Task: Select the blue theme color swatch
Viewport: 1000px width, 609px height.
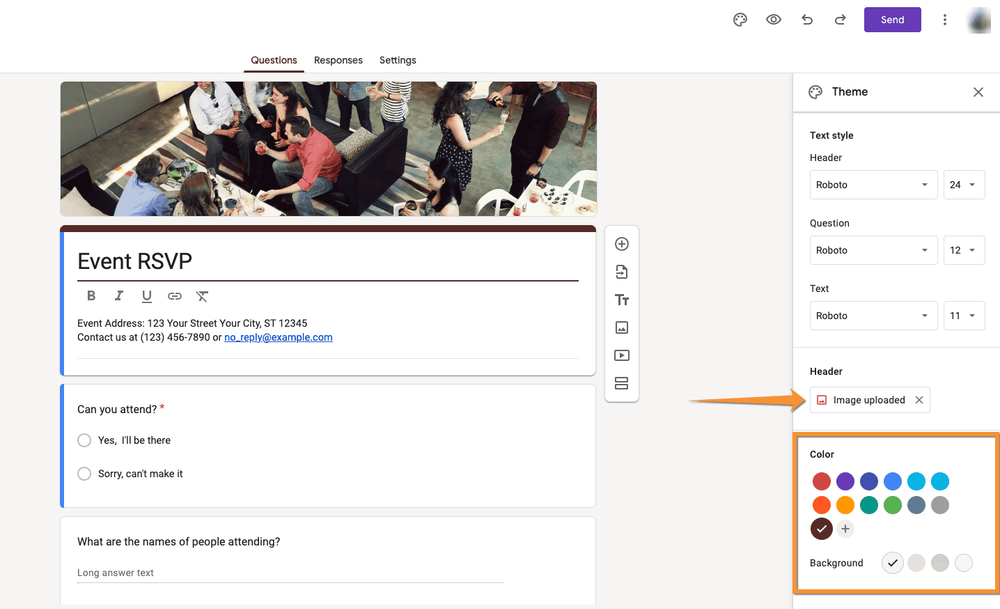Action: coord(892,481)
